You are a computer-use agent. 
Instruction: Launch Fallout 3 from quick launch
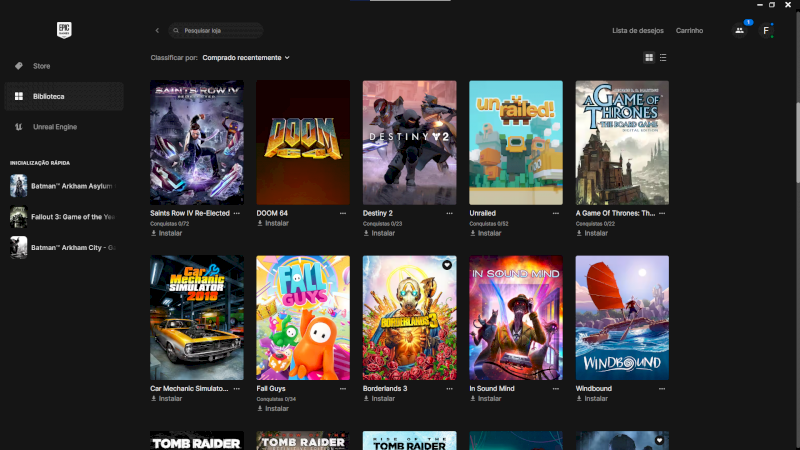pos(19,217)
